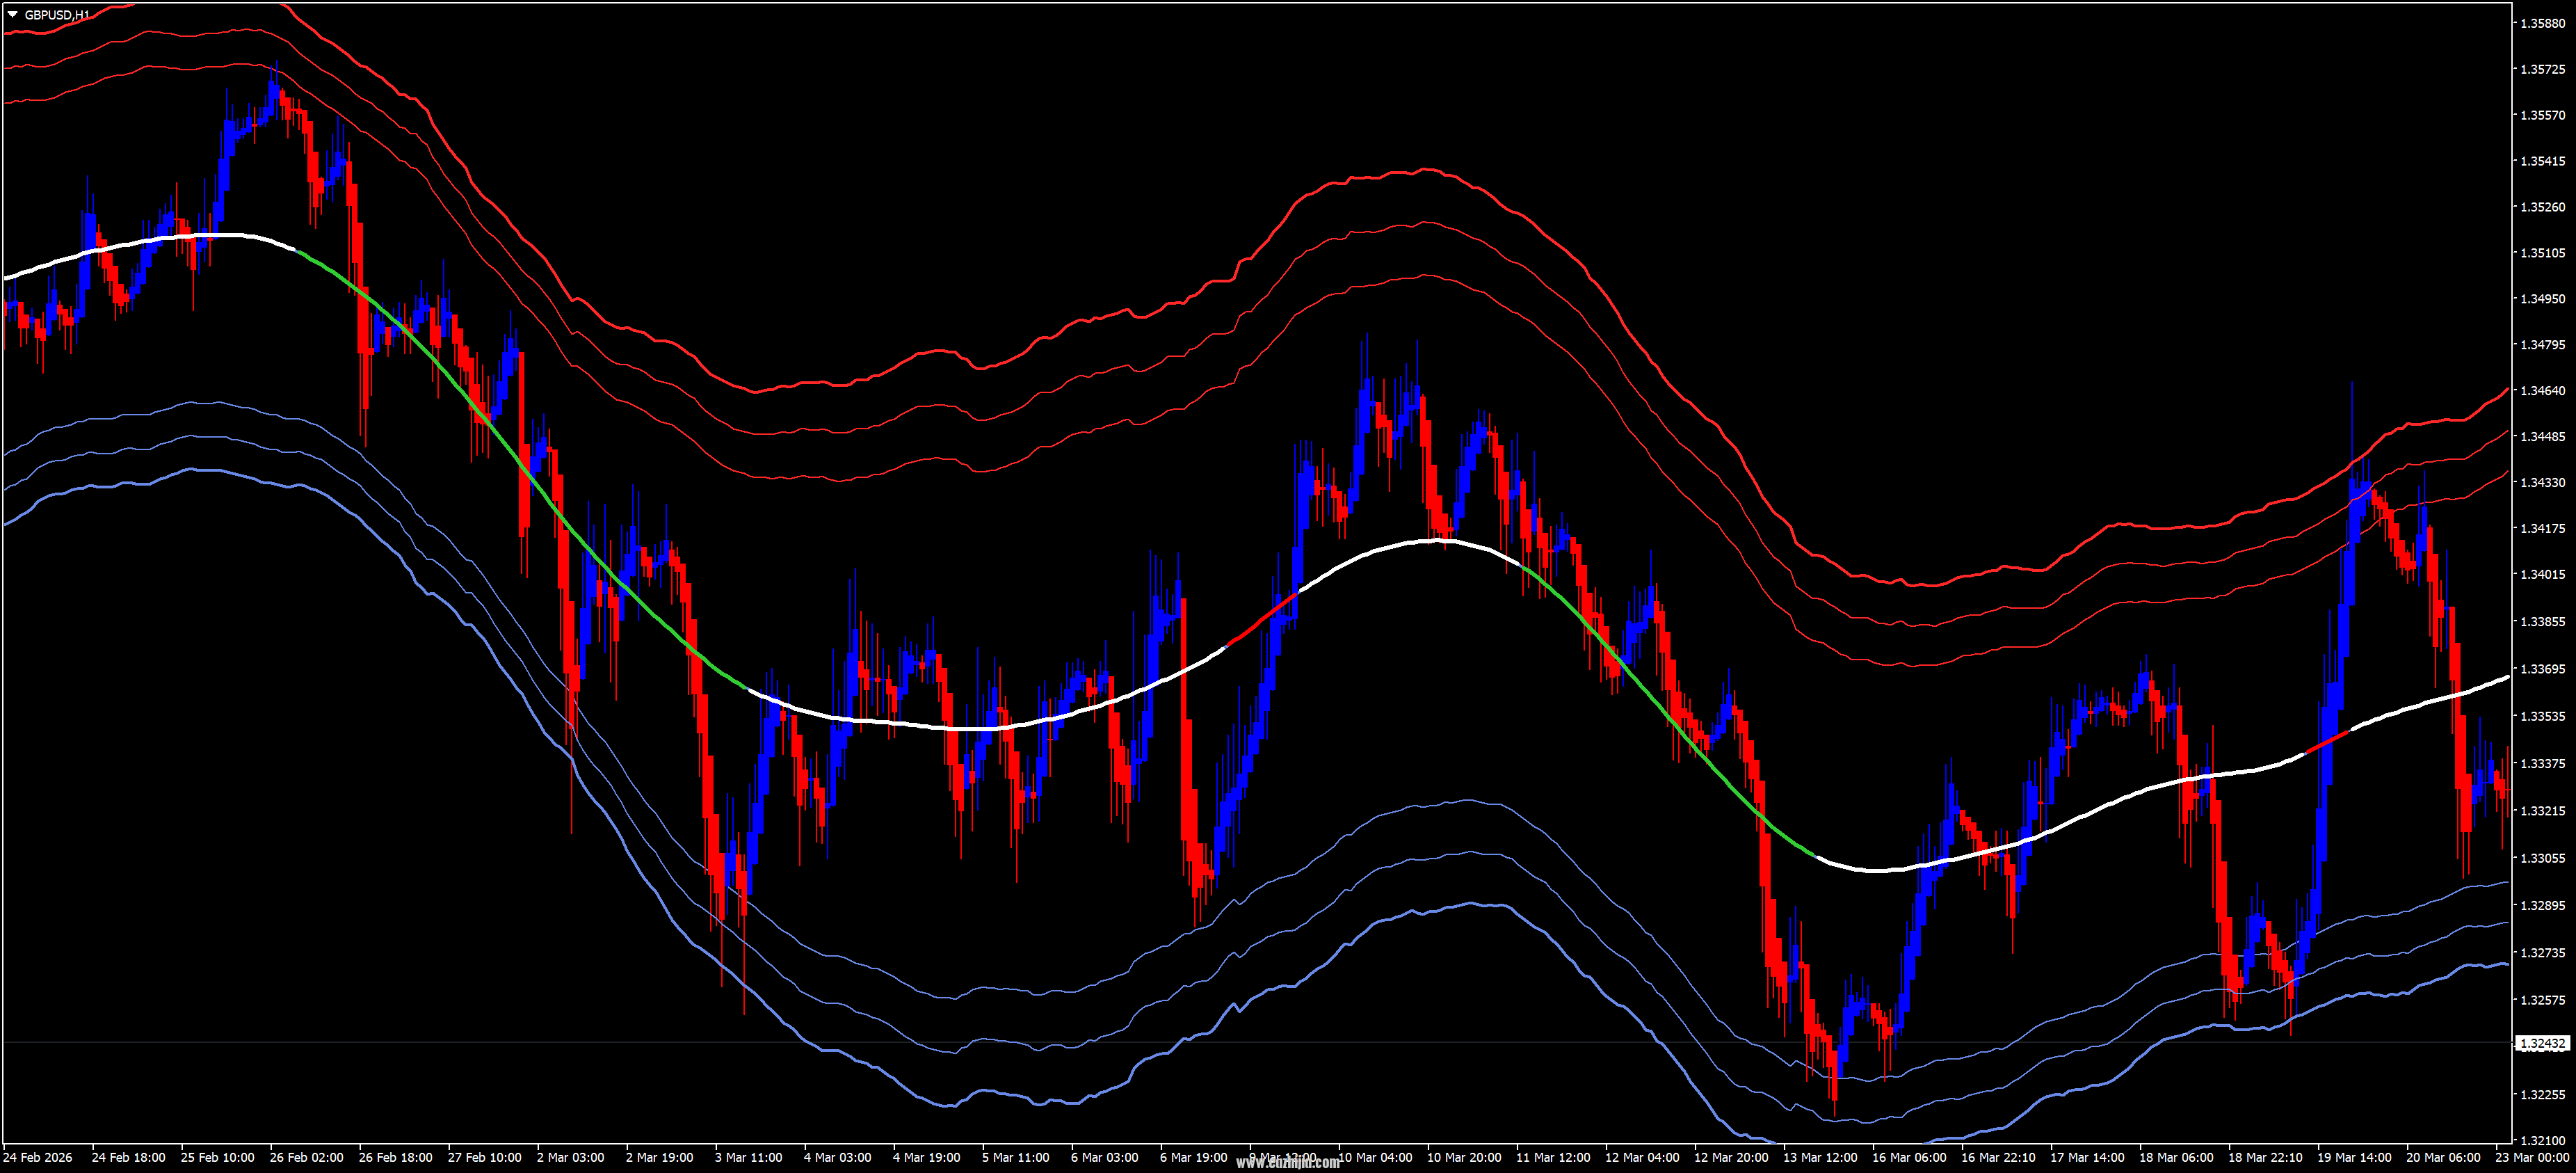
Task: Click the 17 Mar 14:00 time label
Action: tap(2088, 1157)
